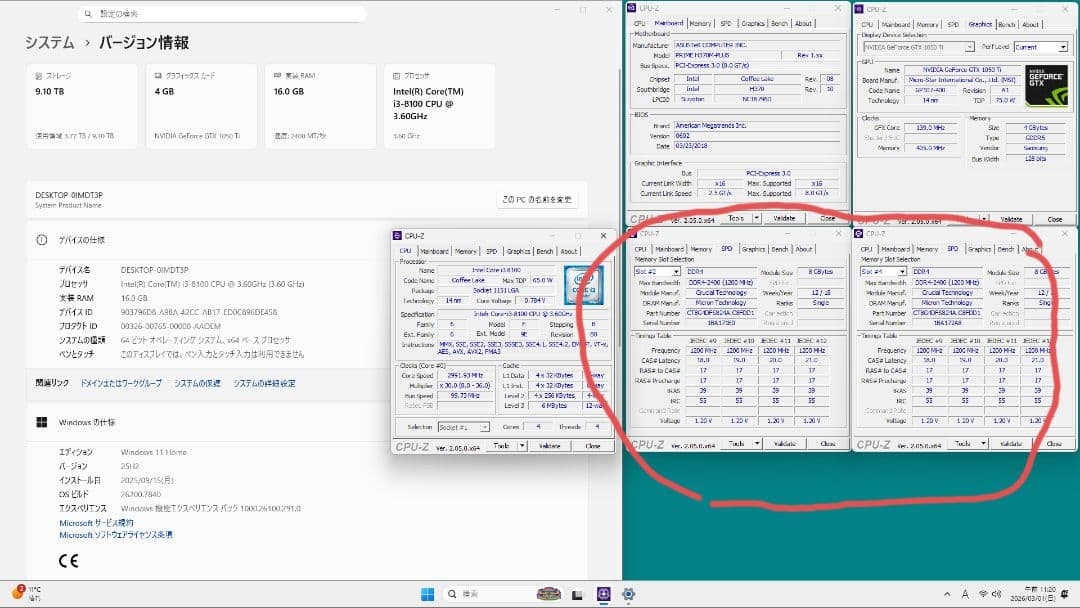
Task: Click the 'American Megatrends Inc.' BIOS brand value
Action: 758,126
